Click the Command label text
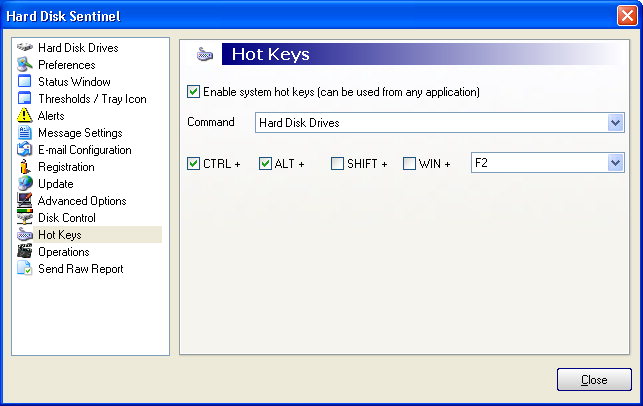The height and width of the screenshot is (406, 643). click(211, 122)
